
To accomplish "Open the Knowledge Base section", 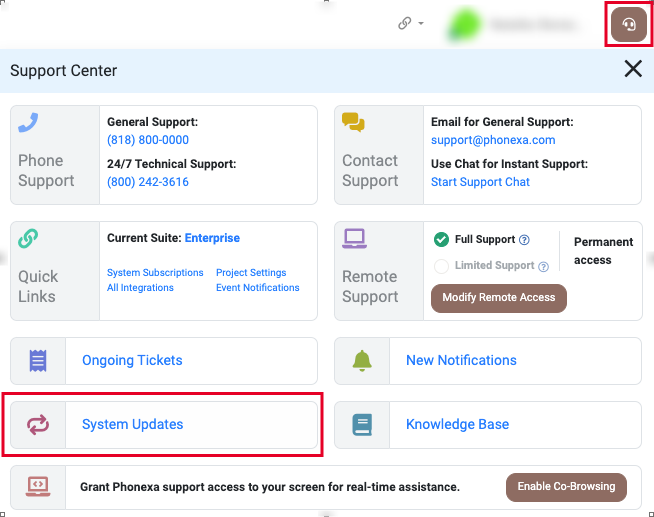I will 457,425.
